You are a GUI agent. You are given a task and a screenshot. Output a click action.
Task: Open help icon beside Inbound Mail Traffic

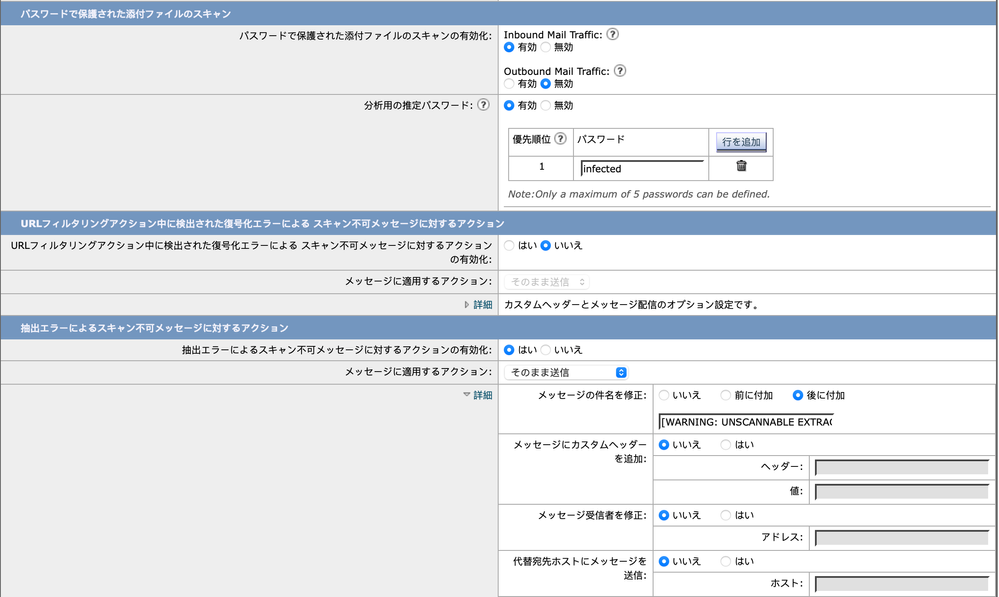pos(612,34)
